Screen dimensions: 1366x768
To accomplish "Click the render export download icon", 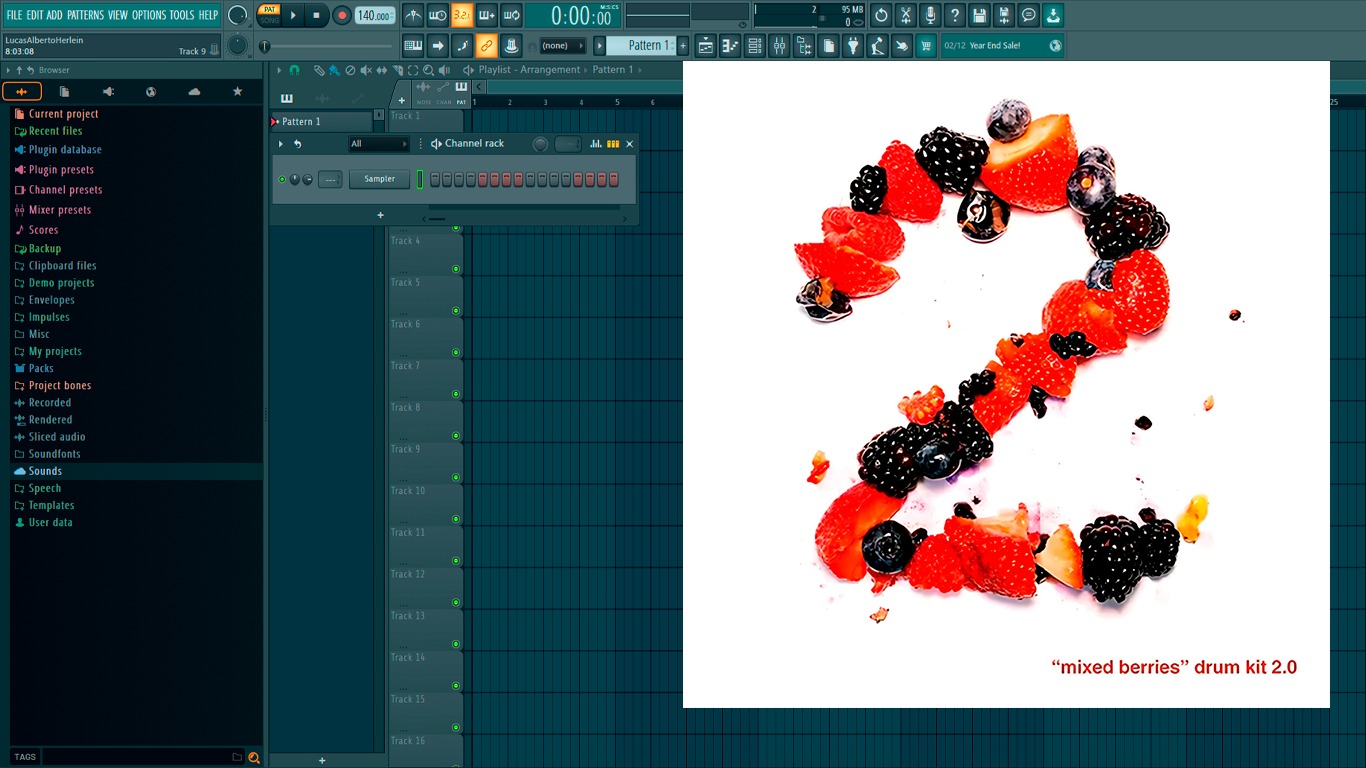I will click(x=1053, y=15).
